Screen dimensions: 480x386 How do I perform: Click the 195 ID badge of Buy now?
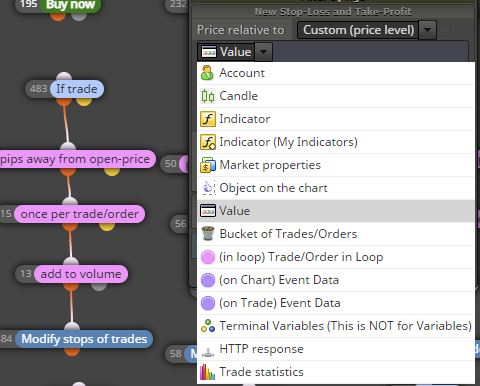pyautogui.click(x=28, y=5)
